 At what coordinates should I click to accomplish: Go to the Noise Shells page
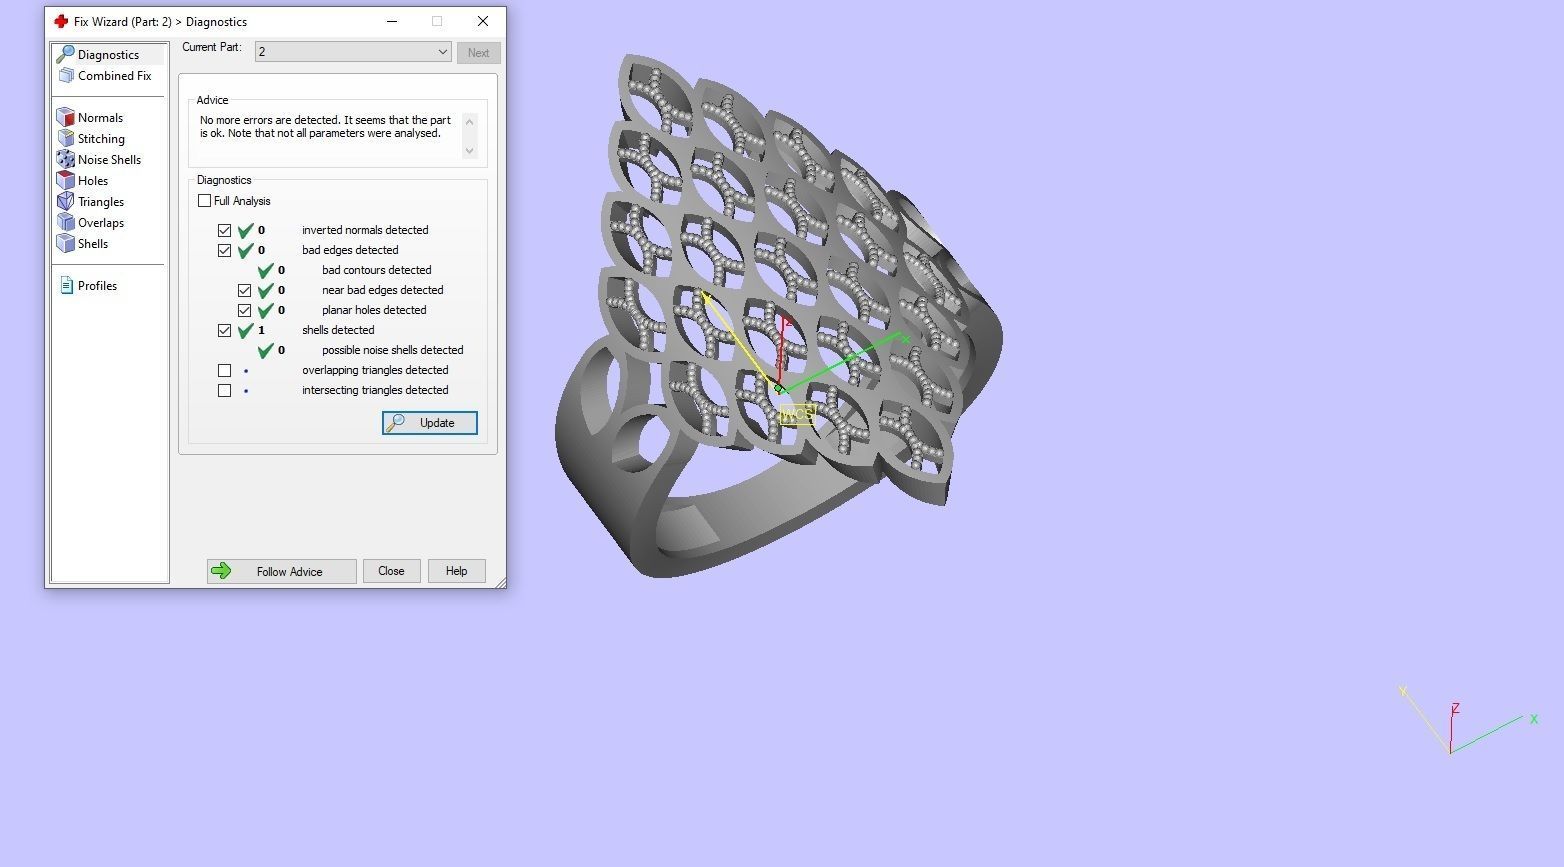click(109, 159)
